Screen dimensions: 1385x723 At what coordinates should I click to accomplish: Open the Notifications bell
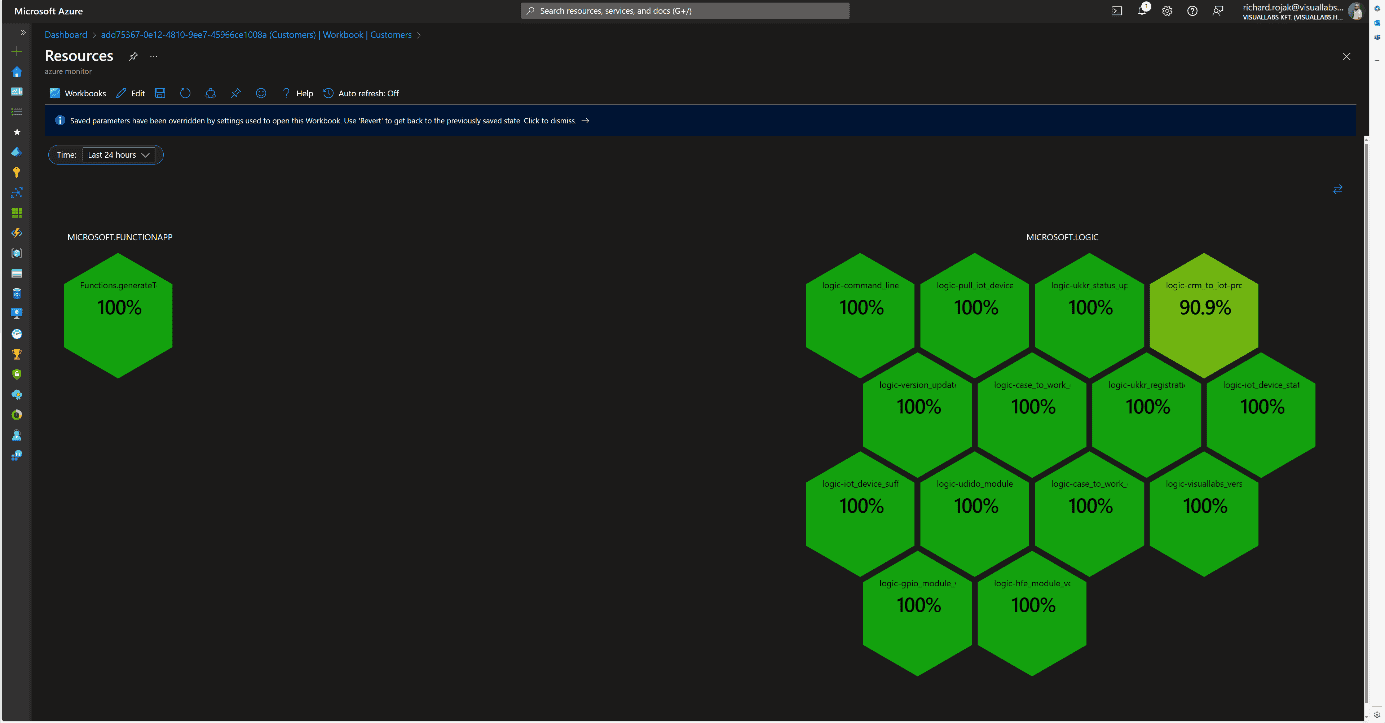coord(1142,11)
